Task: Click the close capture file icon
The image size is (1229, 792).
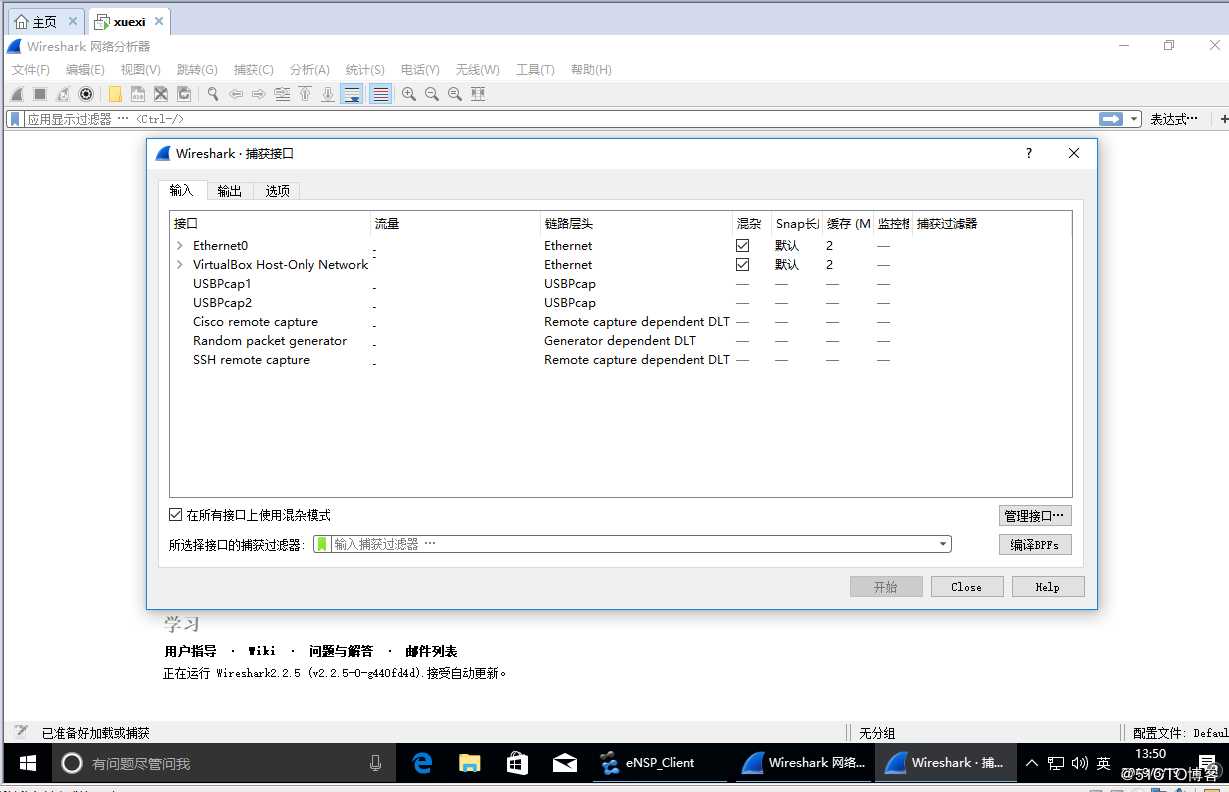Action: coord(161,94)
